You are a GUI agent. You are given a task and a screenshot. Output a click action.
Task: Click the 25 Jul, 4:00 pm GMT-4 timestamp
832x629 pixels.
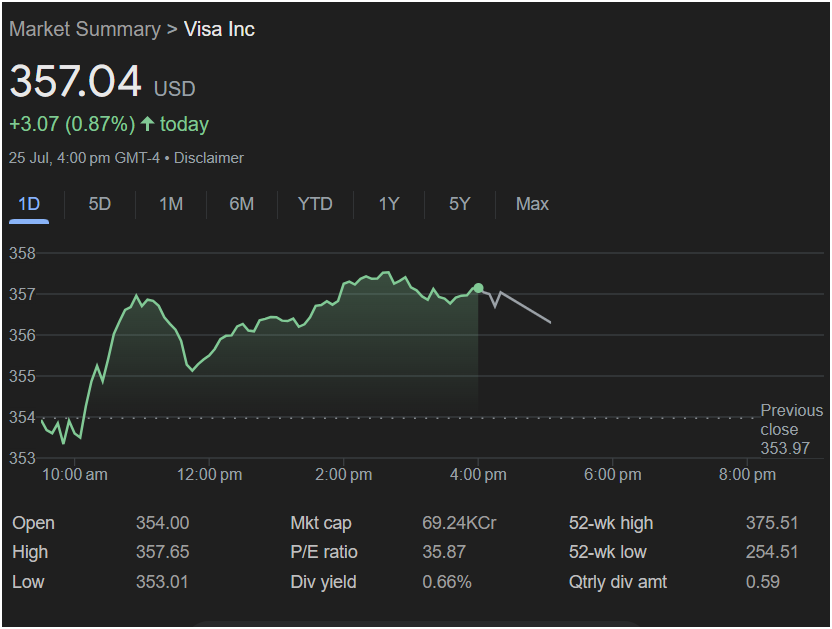point(84,158)
